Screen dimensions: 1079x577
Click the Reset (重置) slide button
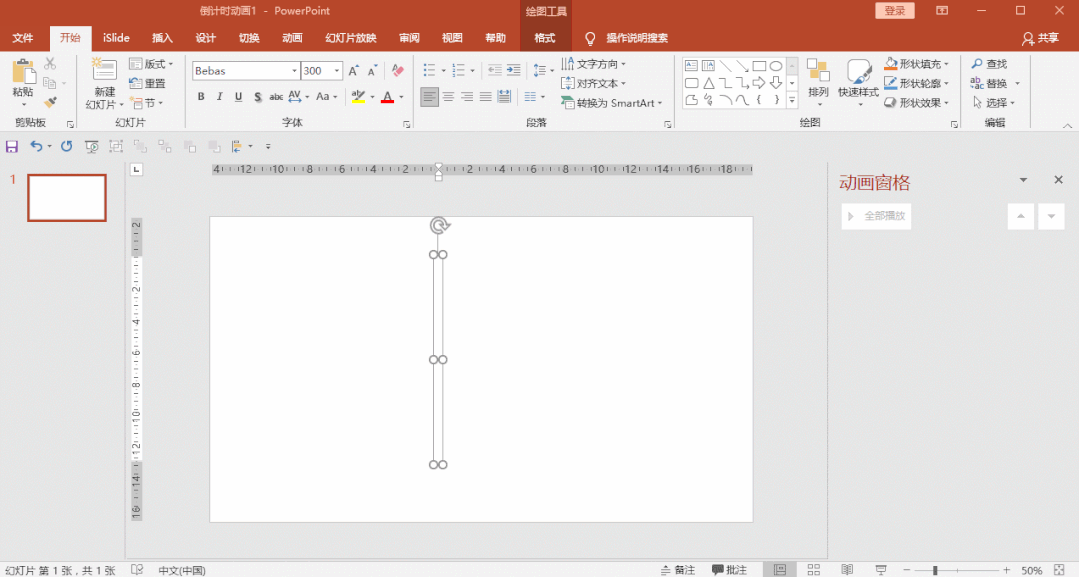coord(148,83)
